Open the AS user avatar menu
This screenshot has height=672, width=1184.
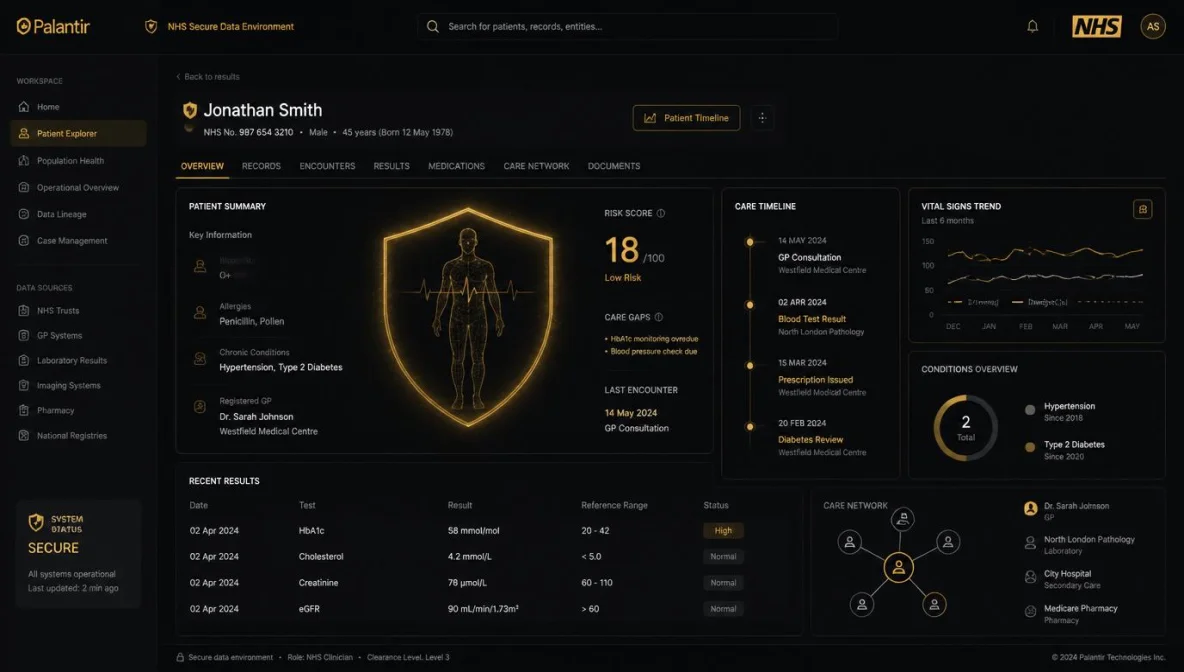(1152, 26)
